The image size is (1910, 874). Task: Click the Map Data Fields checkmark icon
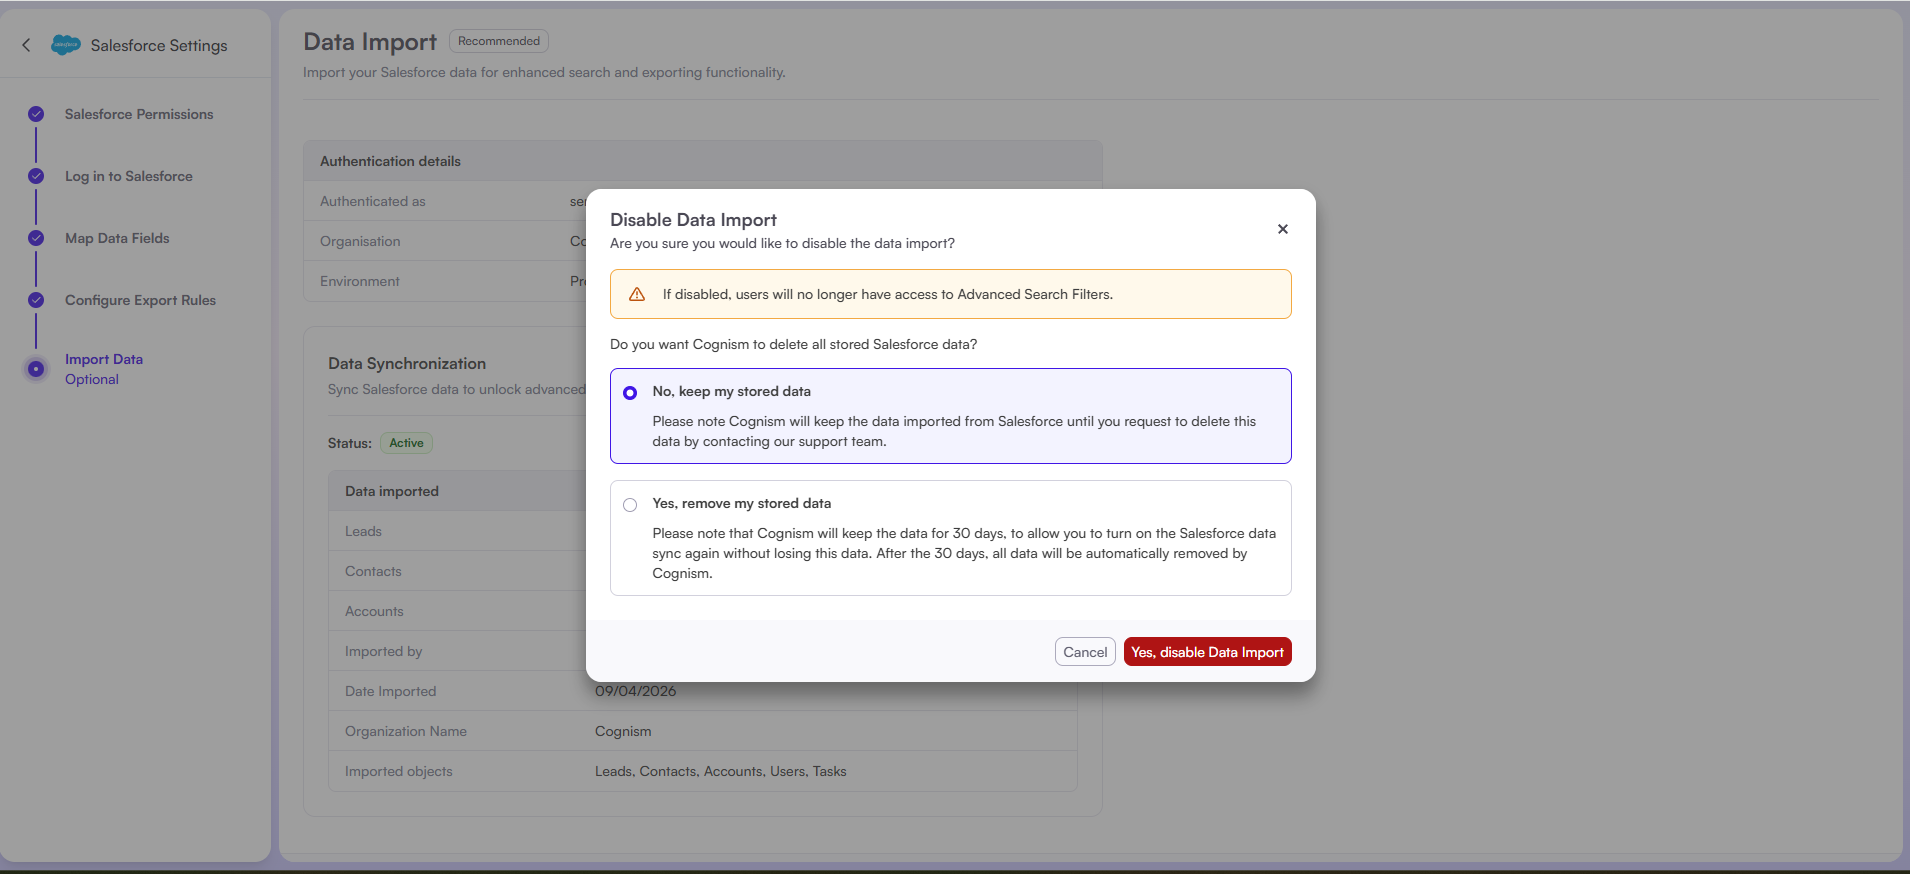[36, 238]
